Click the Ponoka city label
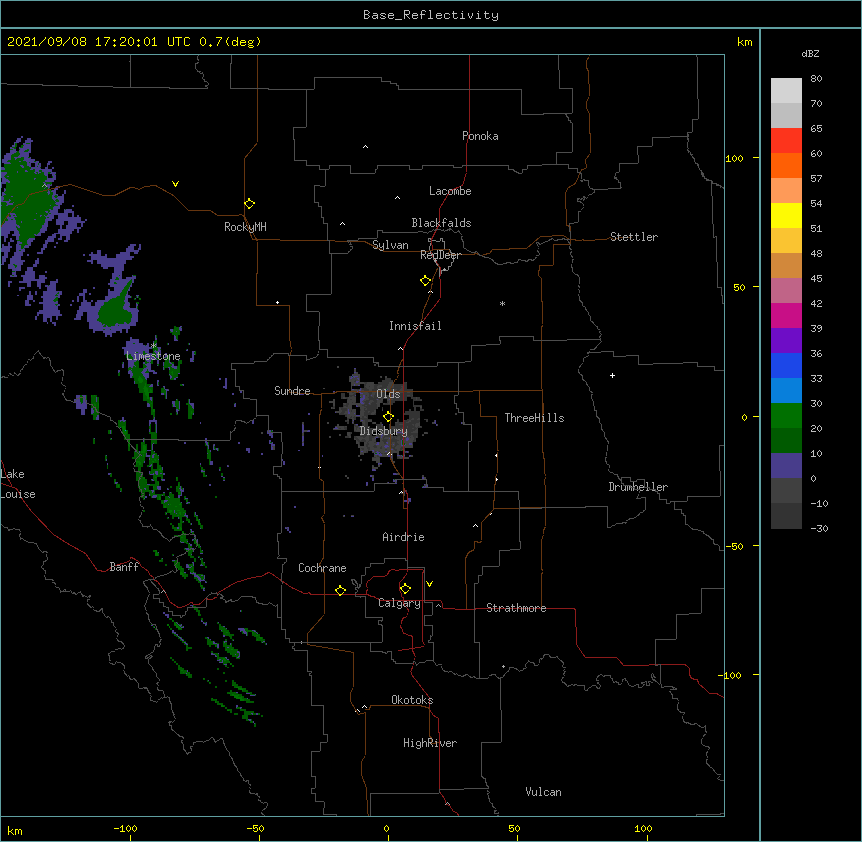Image resolution: width=862 pixels, height=842 pixels. click(480, 136)
